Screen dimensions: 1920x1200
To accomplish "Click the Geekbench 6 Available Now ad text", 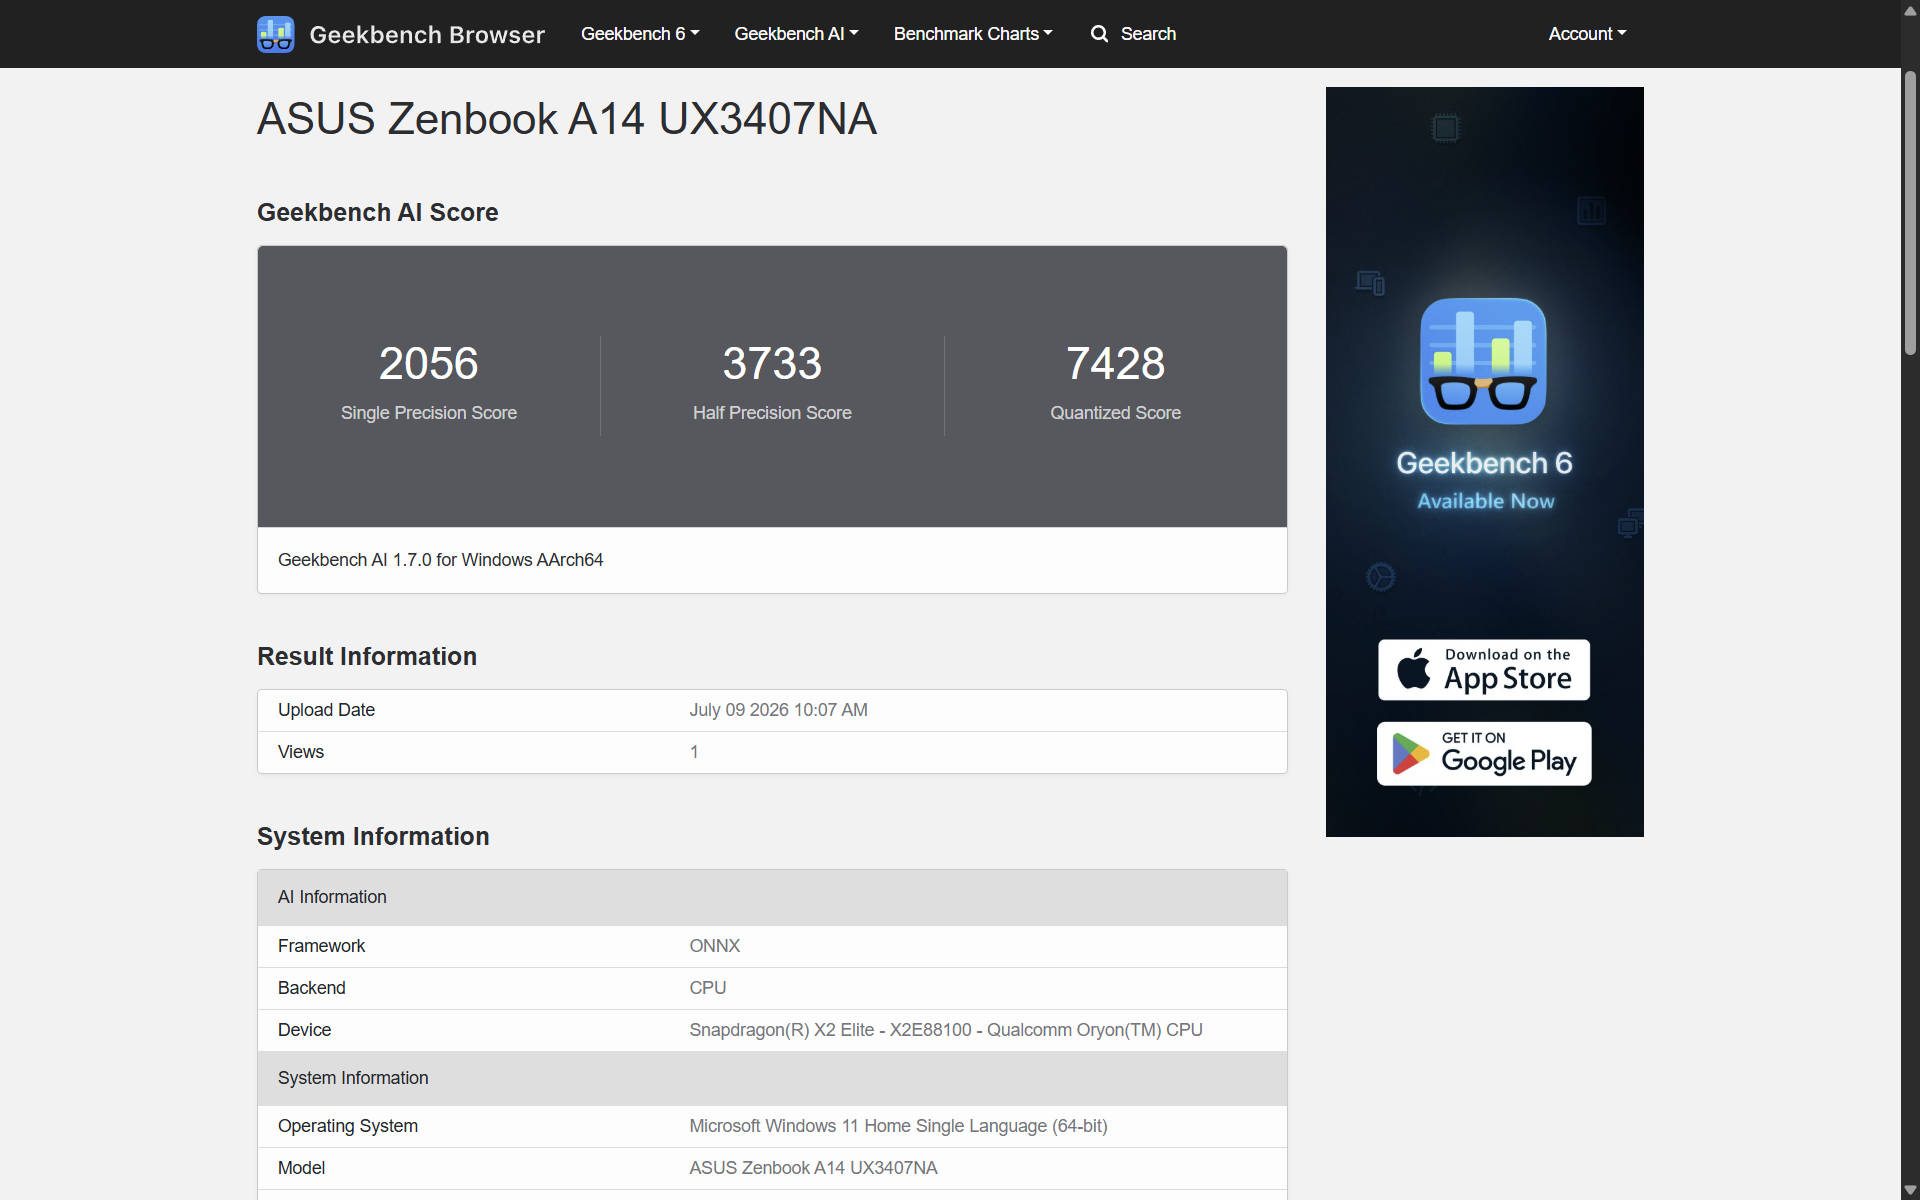I will [1484, 479].
